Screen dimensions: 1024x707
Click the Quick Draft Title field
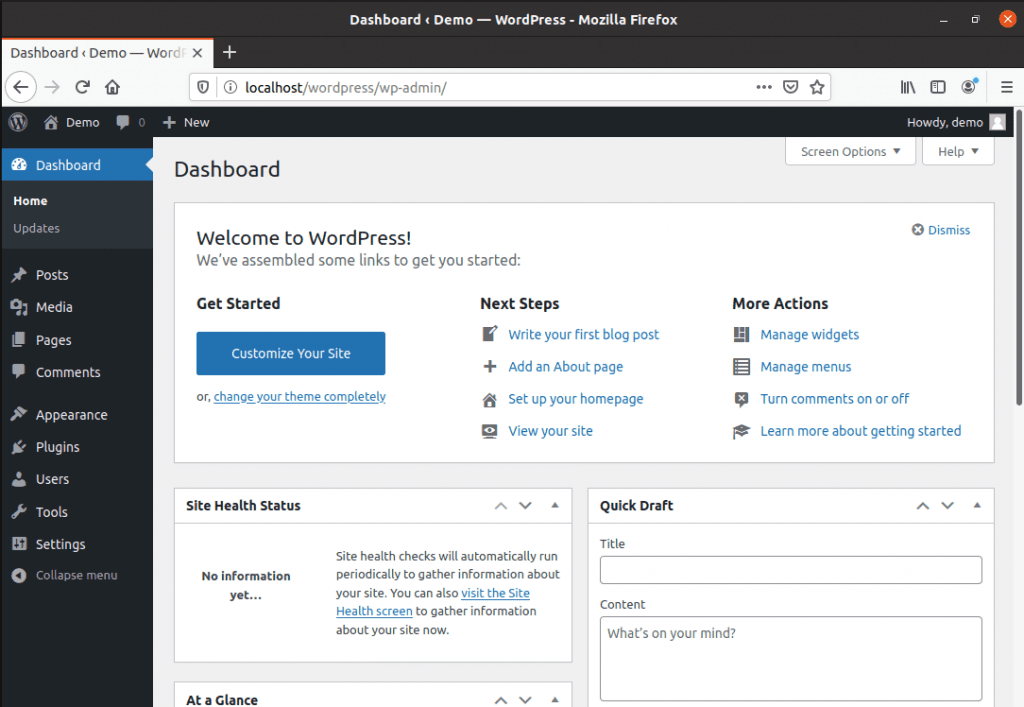click(790, 570)
